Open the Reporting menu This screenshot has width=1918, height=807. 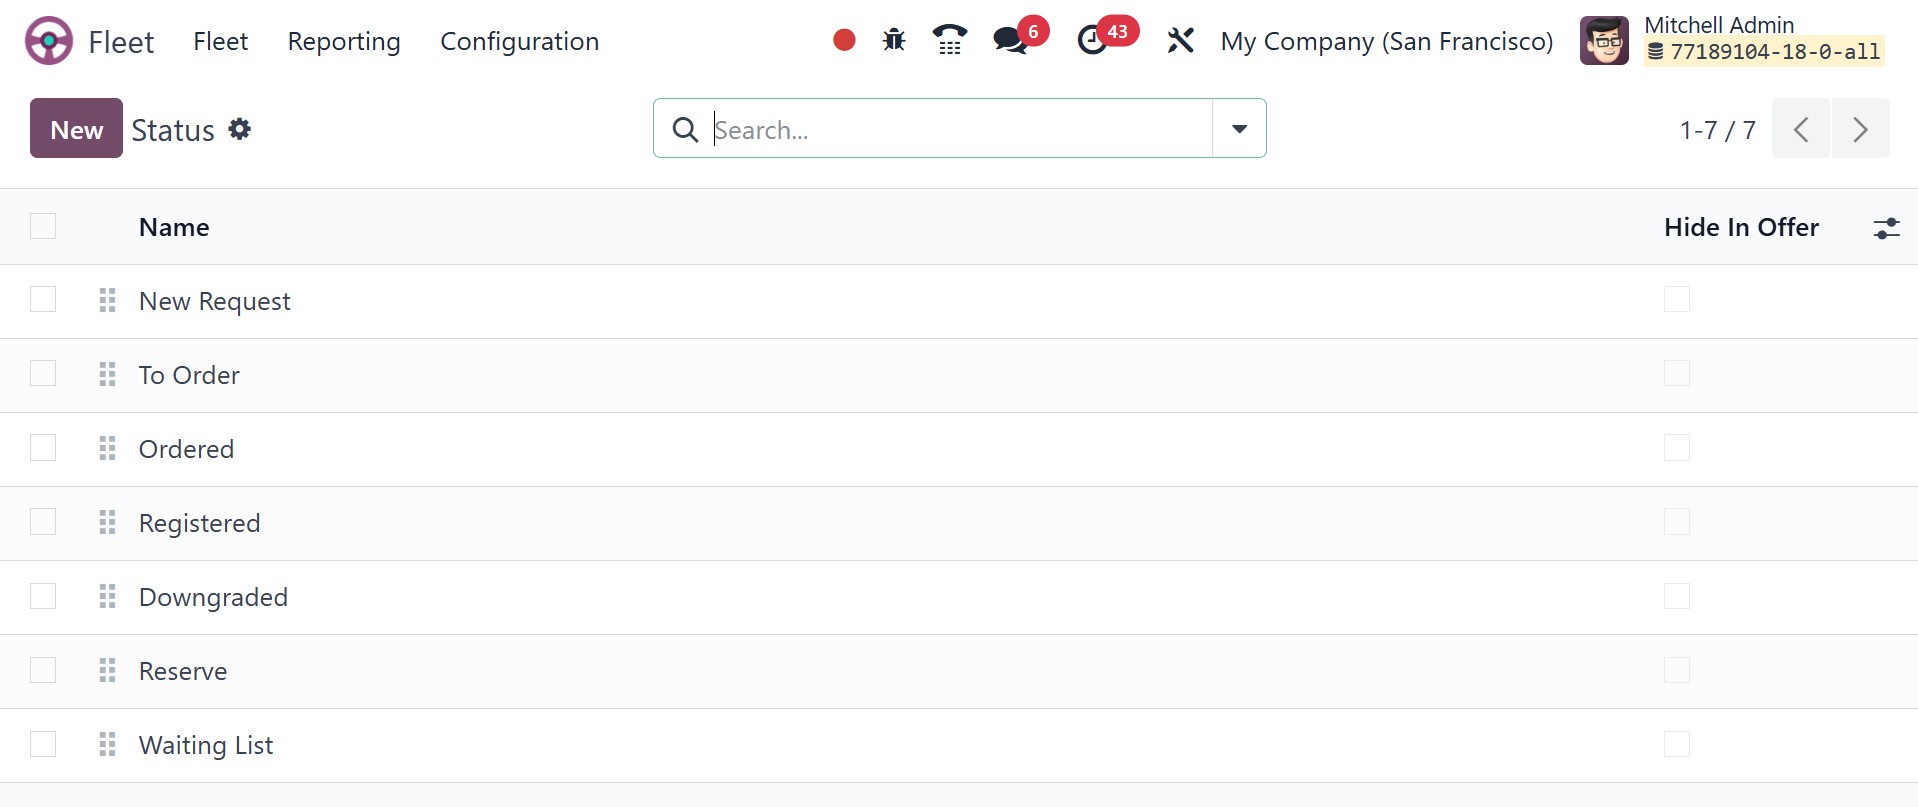pyautogui.click(x=344, y=41)
